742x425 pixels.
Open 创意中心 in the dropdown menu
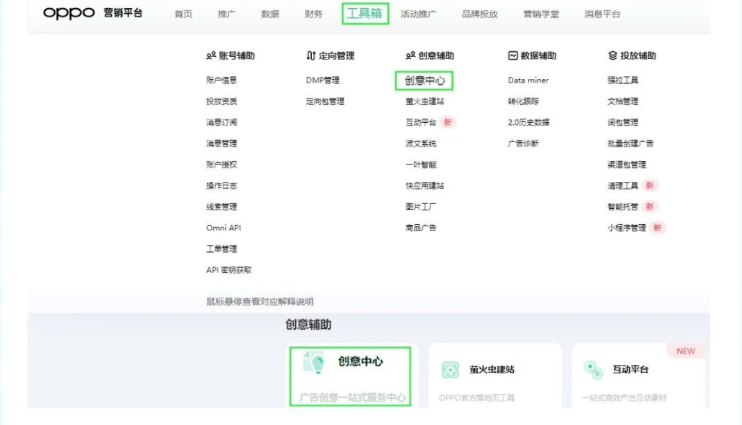(x=424, y=80)
